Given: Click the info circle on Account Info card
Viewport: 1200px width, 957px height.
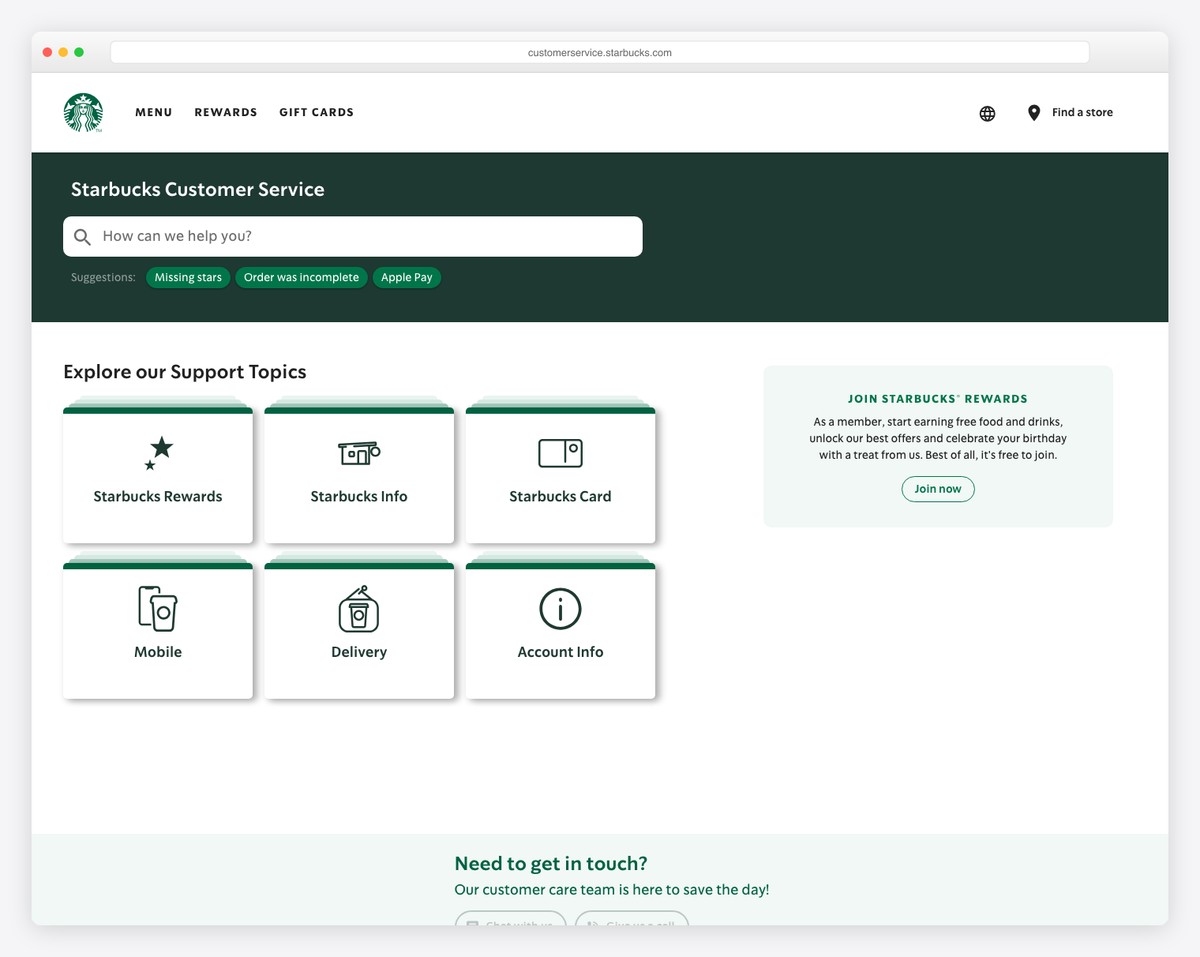Looking at the screenshot, I should click(x=560, y=608).
